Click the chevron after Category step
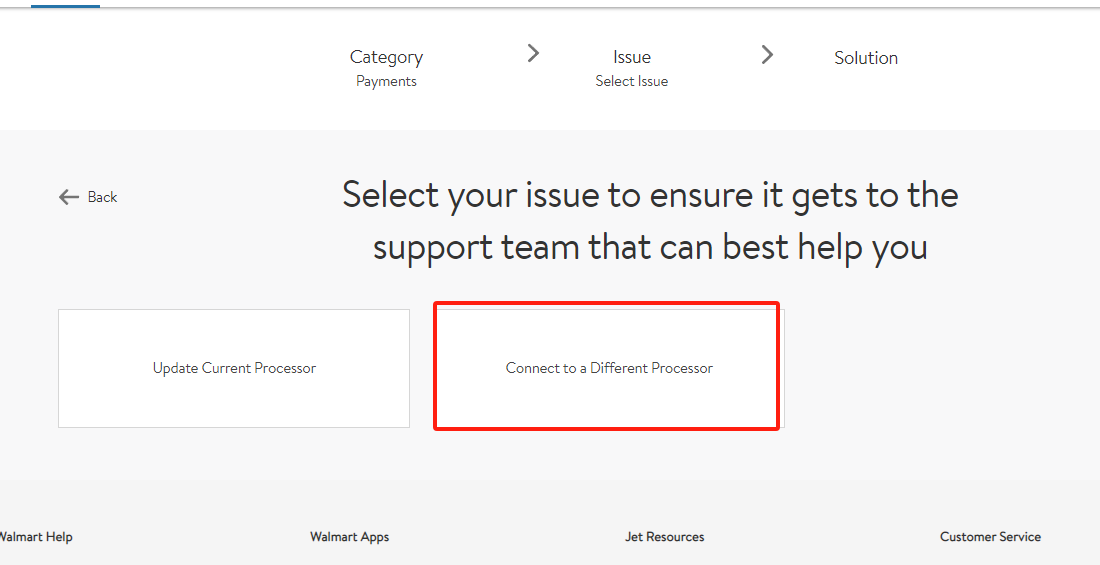The width and height of the screenshot is (1100, 565). (x=533, y=54)
